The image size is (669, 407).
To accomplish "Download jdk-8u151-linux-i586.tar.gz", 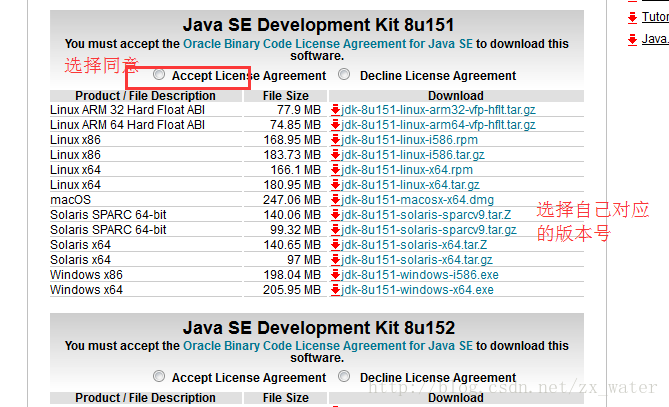I will 413,154.
